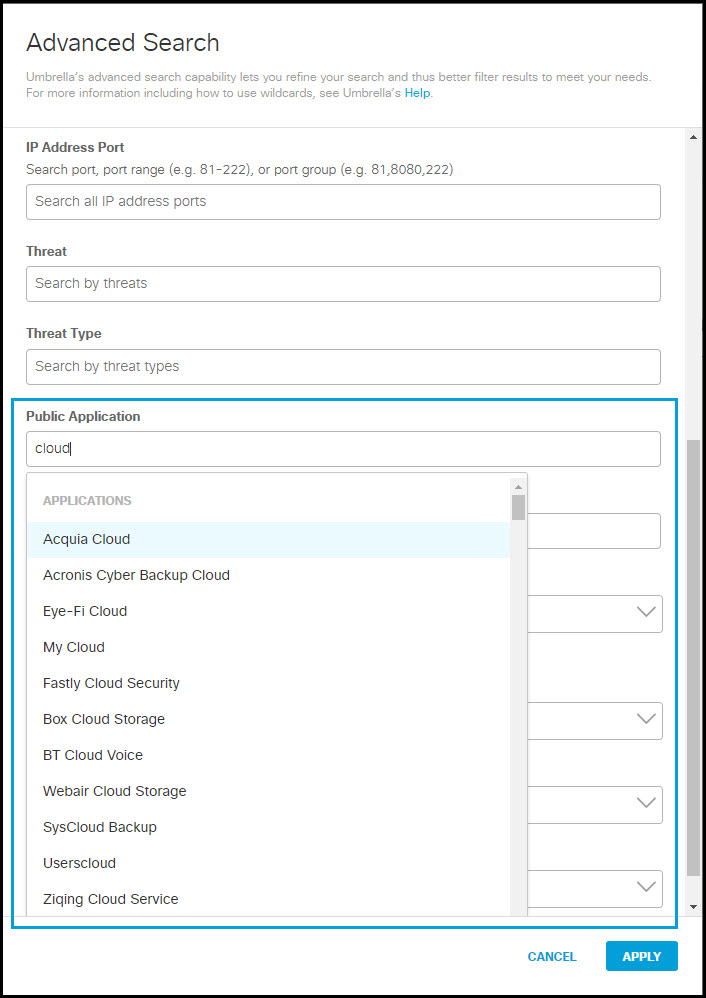Choose Webair Cloud Storage
Viewport: 706px width, 998px height.
click(x=268, y=791)
